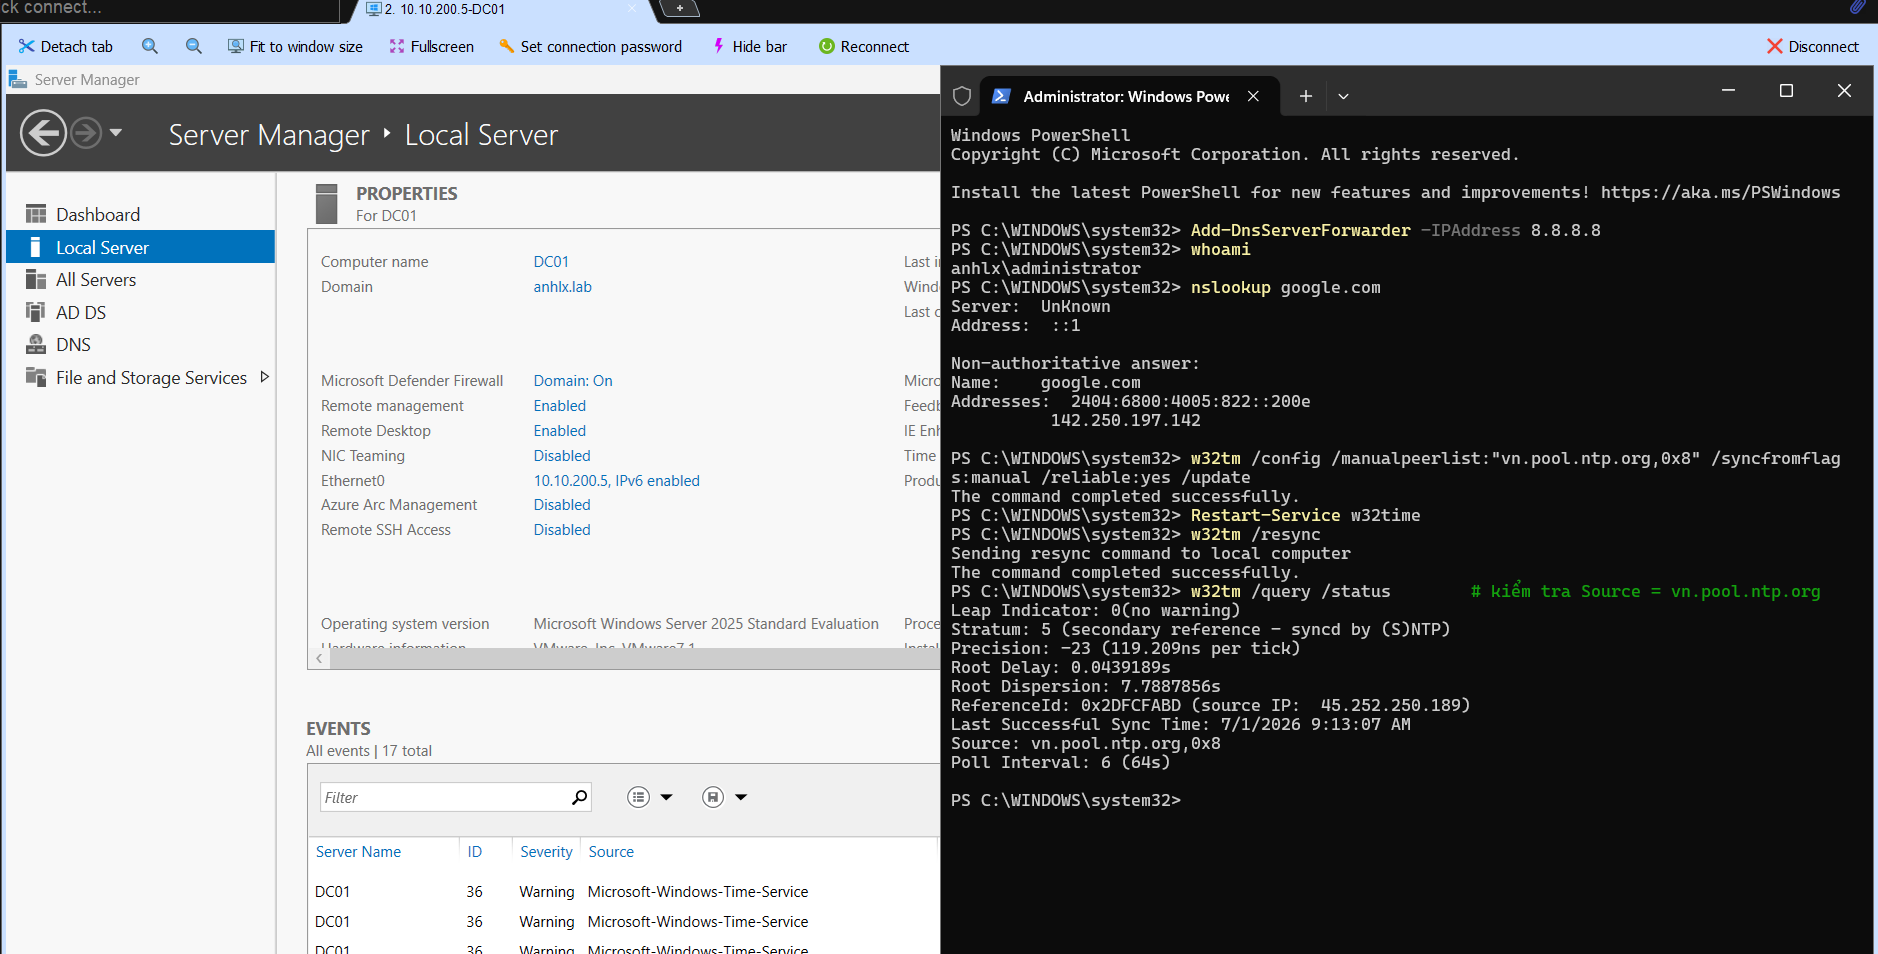The width and height of the screenshot is (1878, 954).
Task: Click NIC Teaming Disabled link
Action: point(562,456)
